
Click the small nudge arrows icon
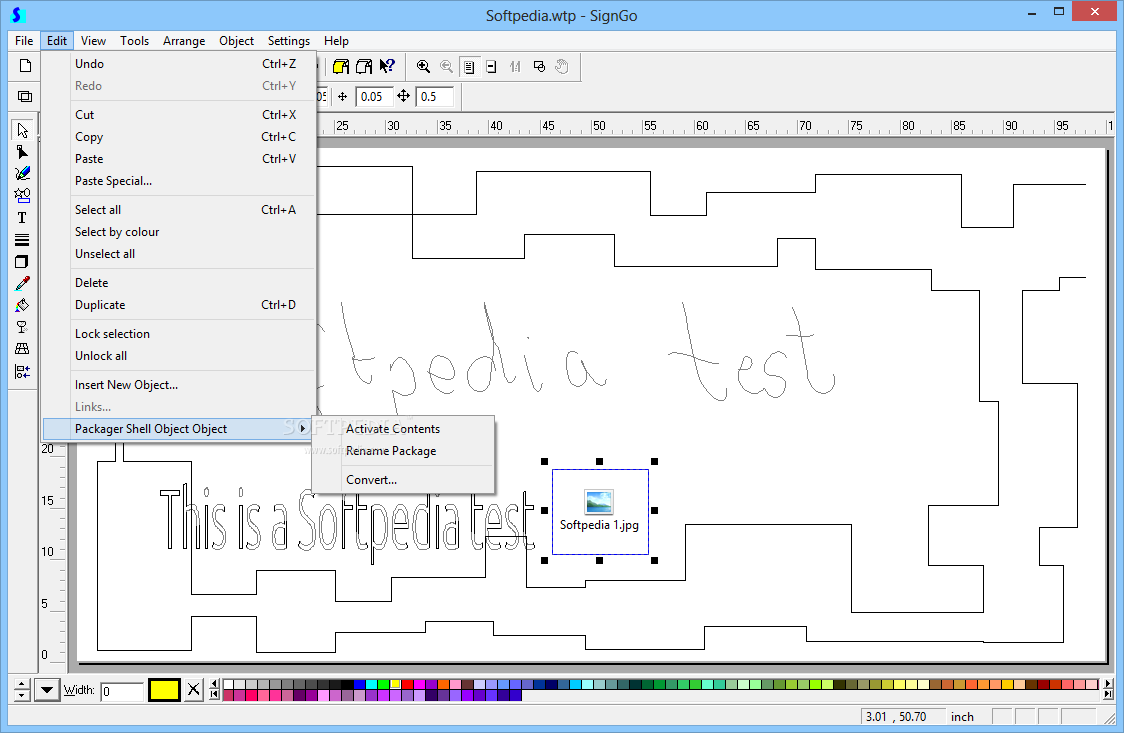tap(343, 97)
